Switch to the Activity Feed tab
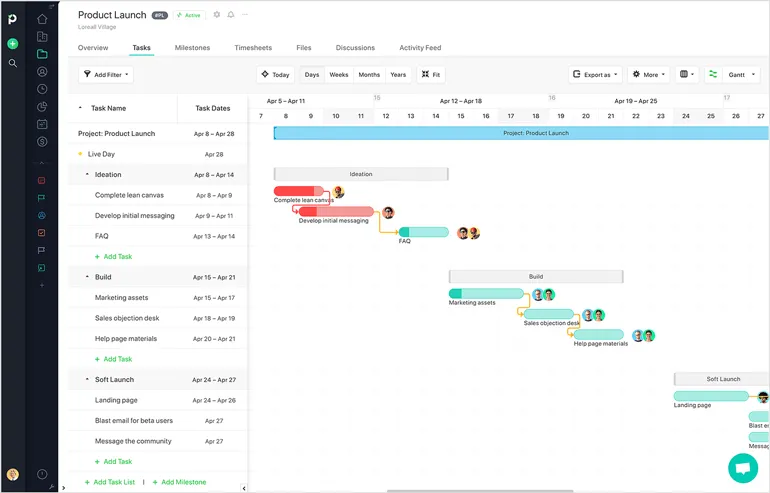The height and width of the screenshot is (493, 770). (x=420, y=48)
